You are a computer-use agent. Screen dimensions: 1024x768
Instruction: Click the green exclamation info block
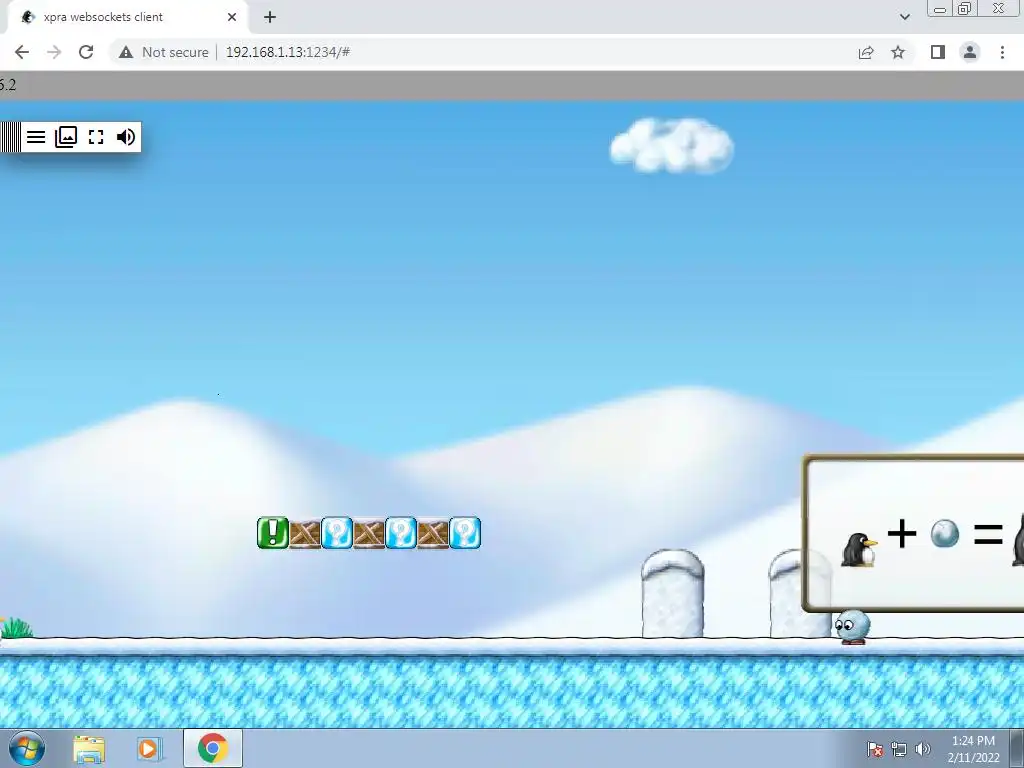tap(273, 533)
